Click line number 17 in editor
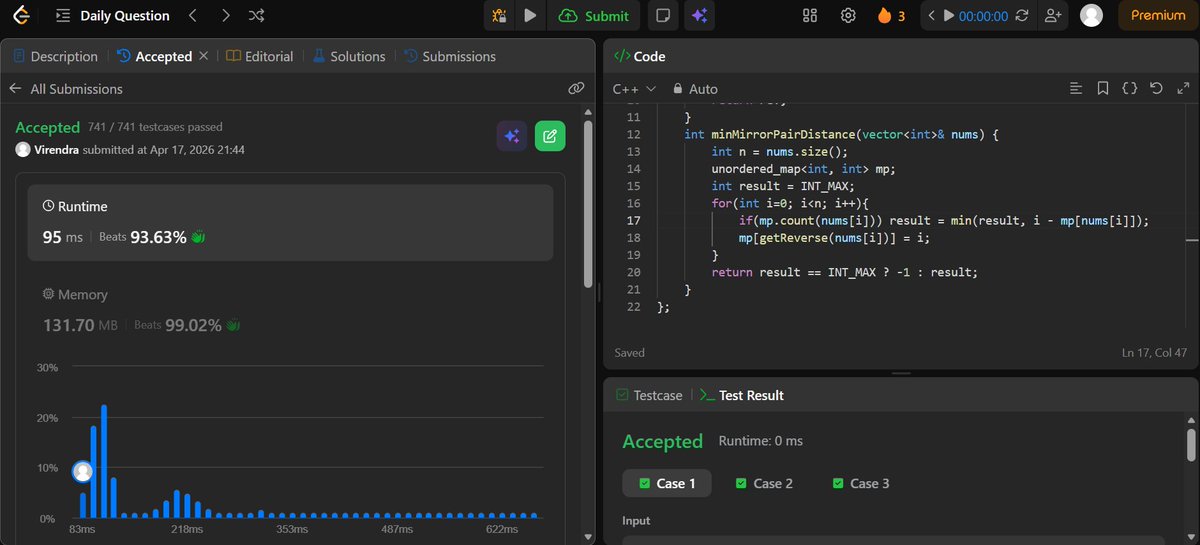 633,220
